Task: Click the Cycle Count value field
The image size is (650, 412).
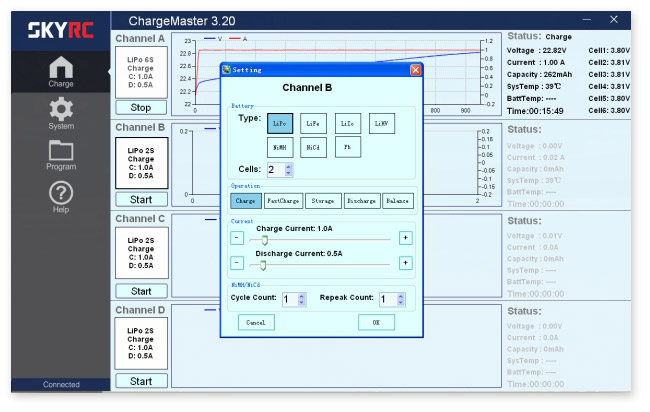Action: pyautogui.click(x=290, y=299)
